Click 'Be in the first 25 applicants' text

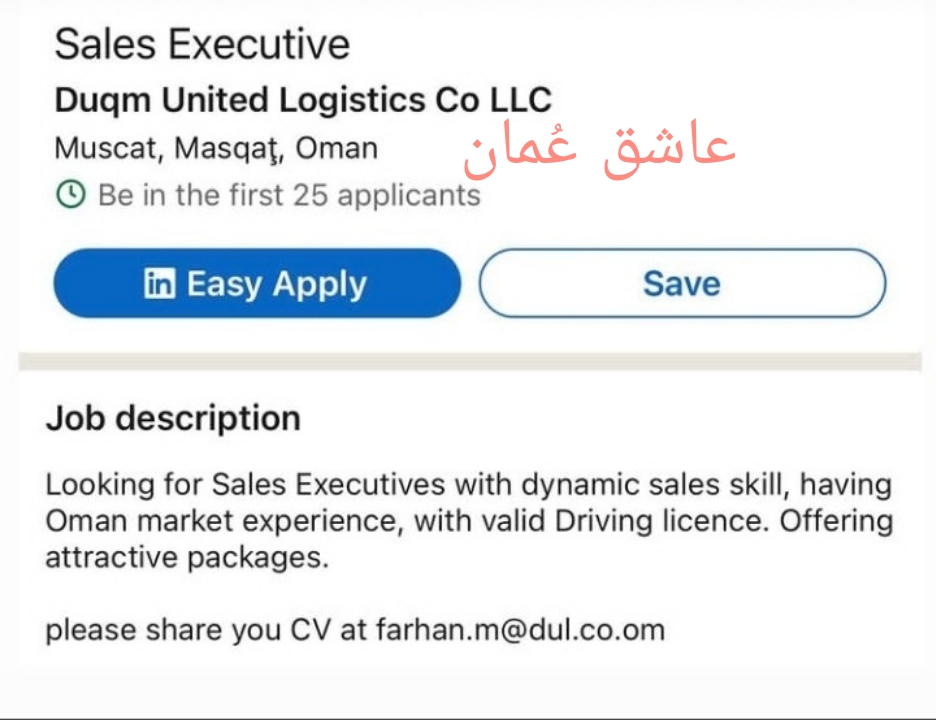(288, 194)
